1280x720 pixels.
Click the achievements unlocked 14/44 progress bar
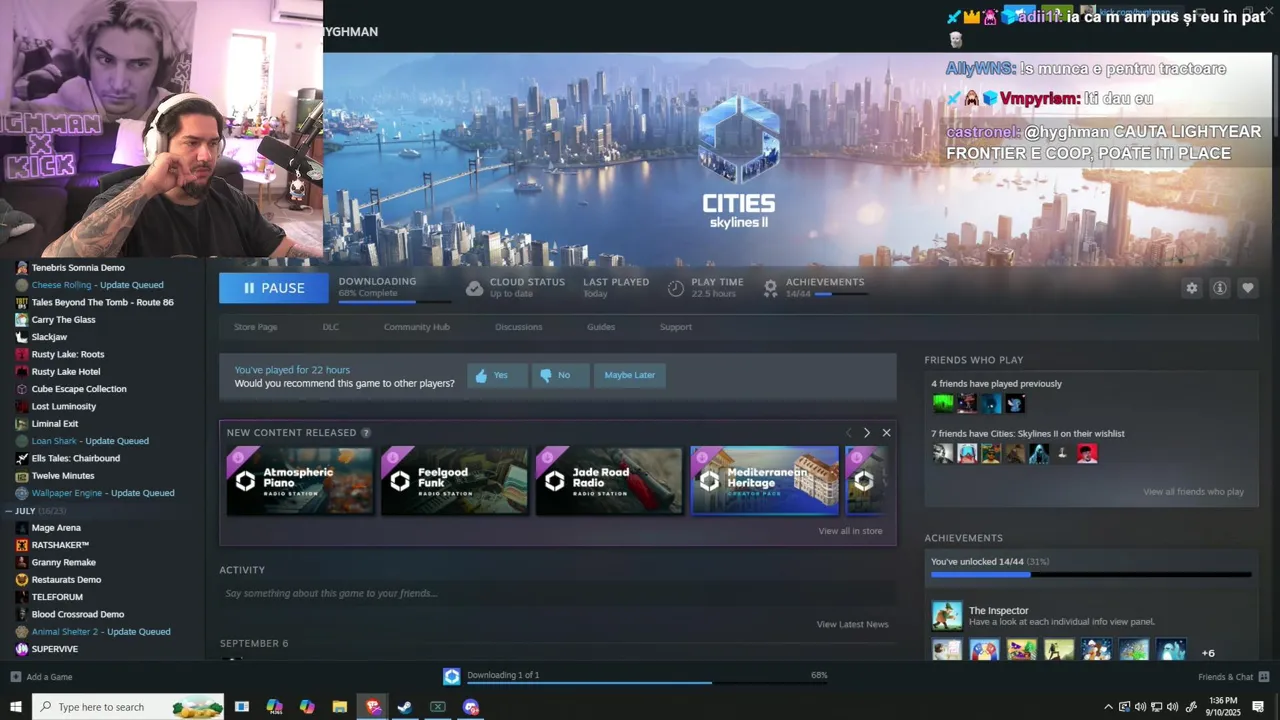1091,575
